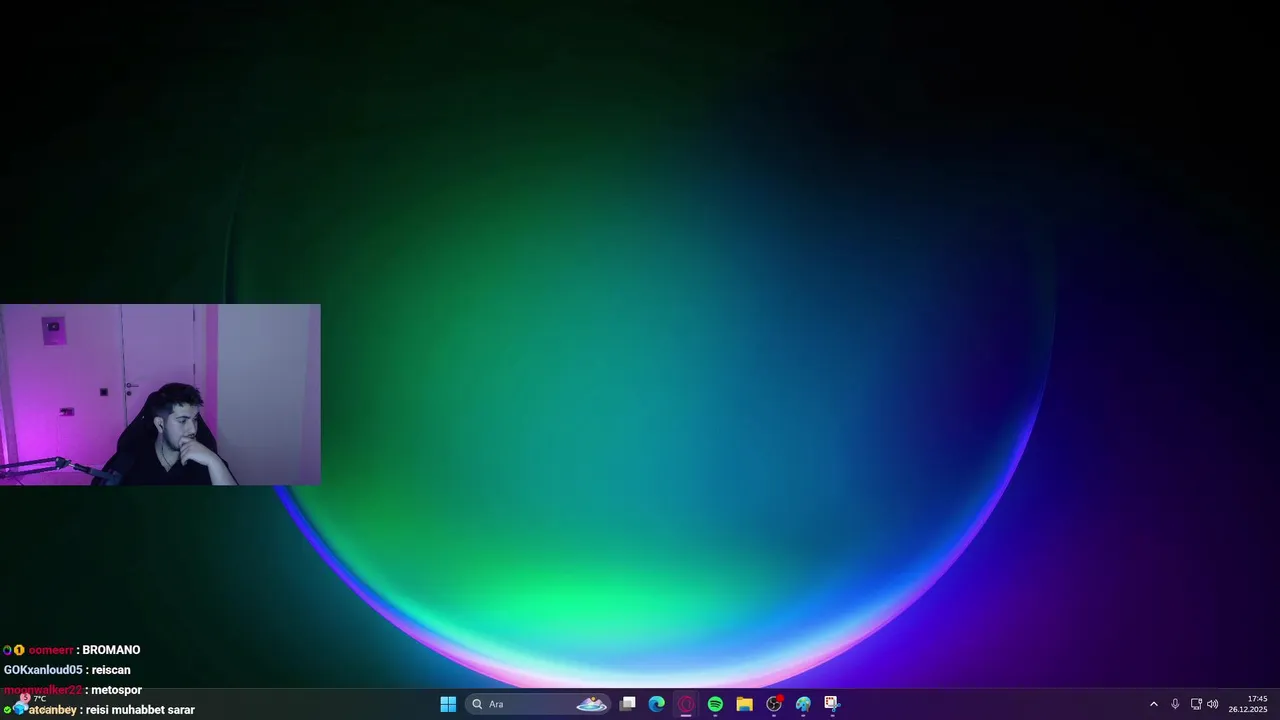The image size is (1280, 720).
Task: Click chat message 'metospor'
Action: coord(116,690)
